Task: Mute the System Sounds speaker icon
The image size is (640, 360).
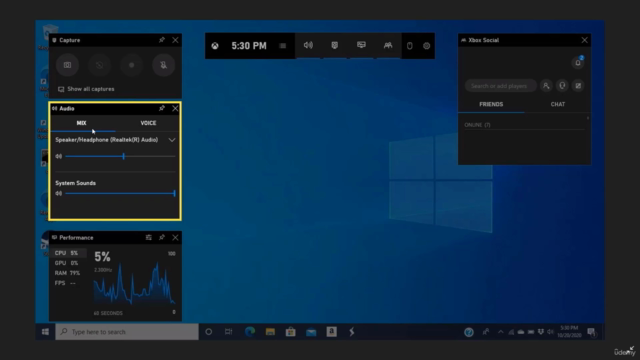Action: 59,193
